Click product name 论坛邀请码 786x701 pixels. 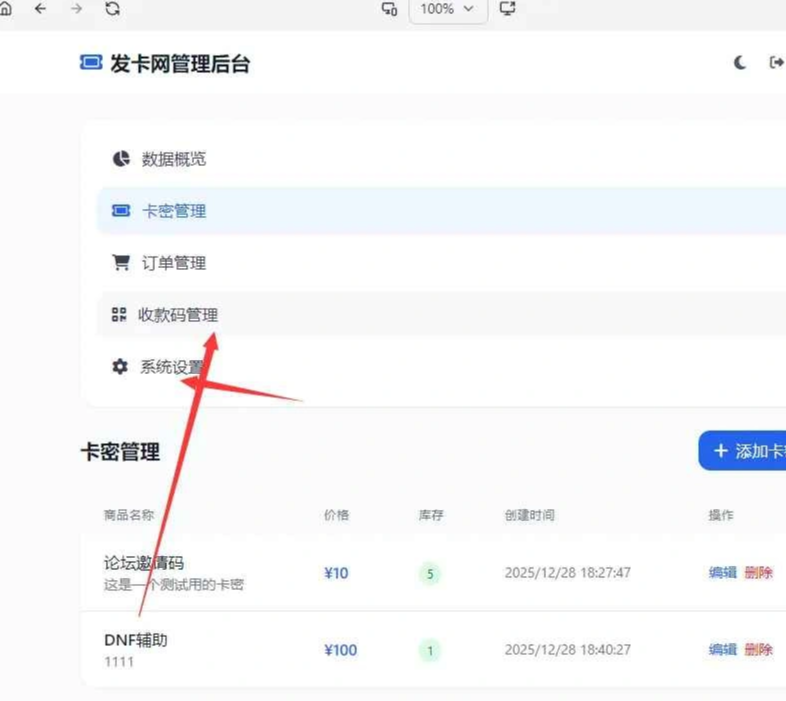[144, 563]
